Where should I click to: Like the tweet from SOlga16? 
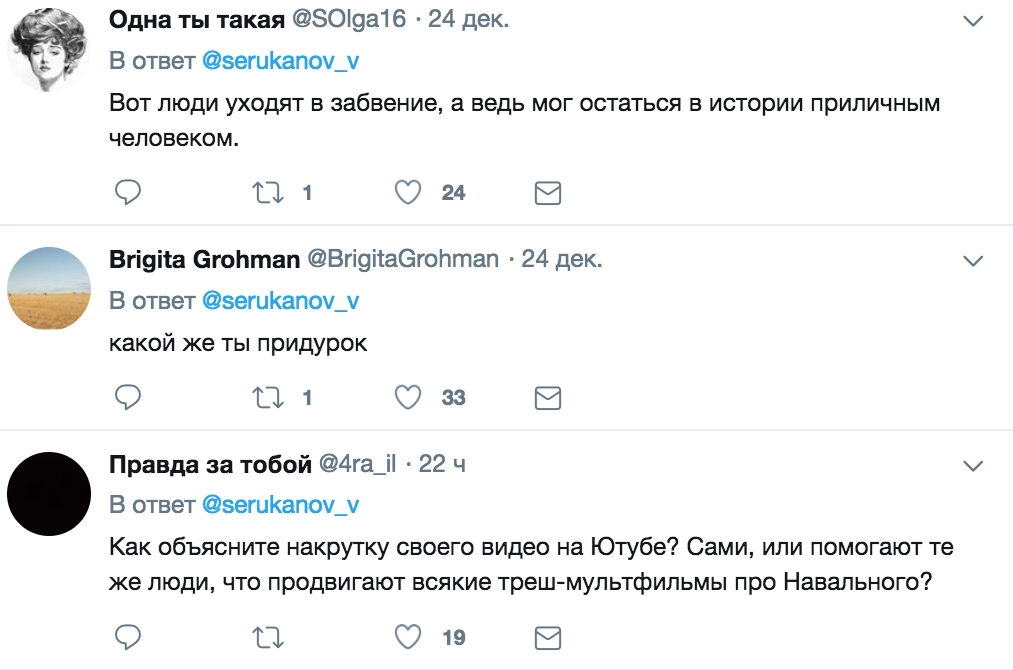click(x=407, y=192)
